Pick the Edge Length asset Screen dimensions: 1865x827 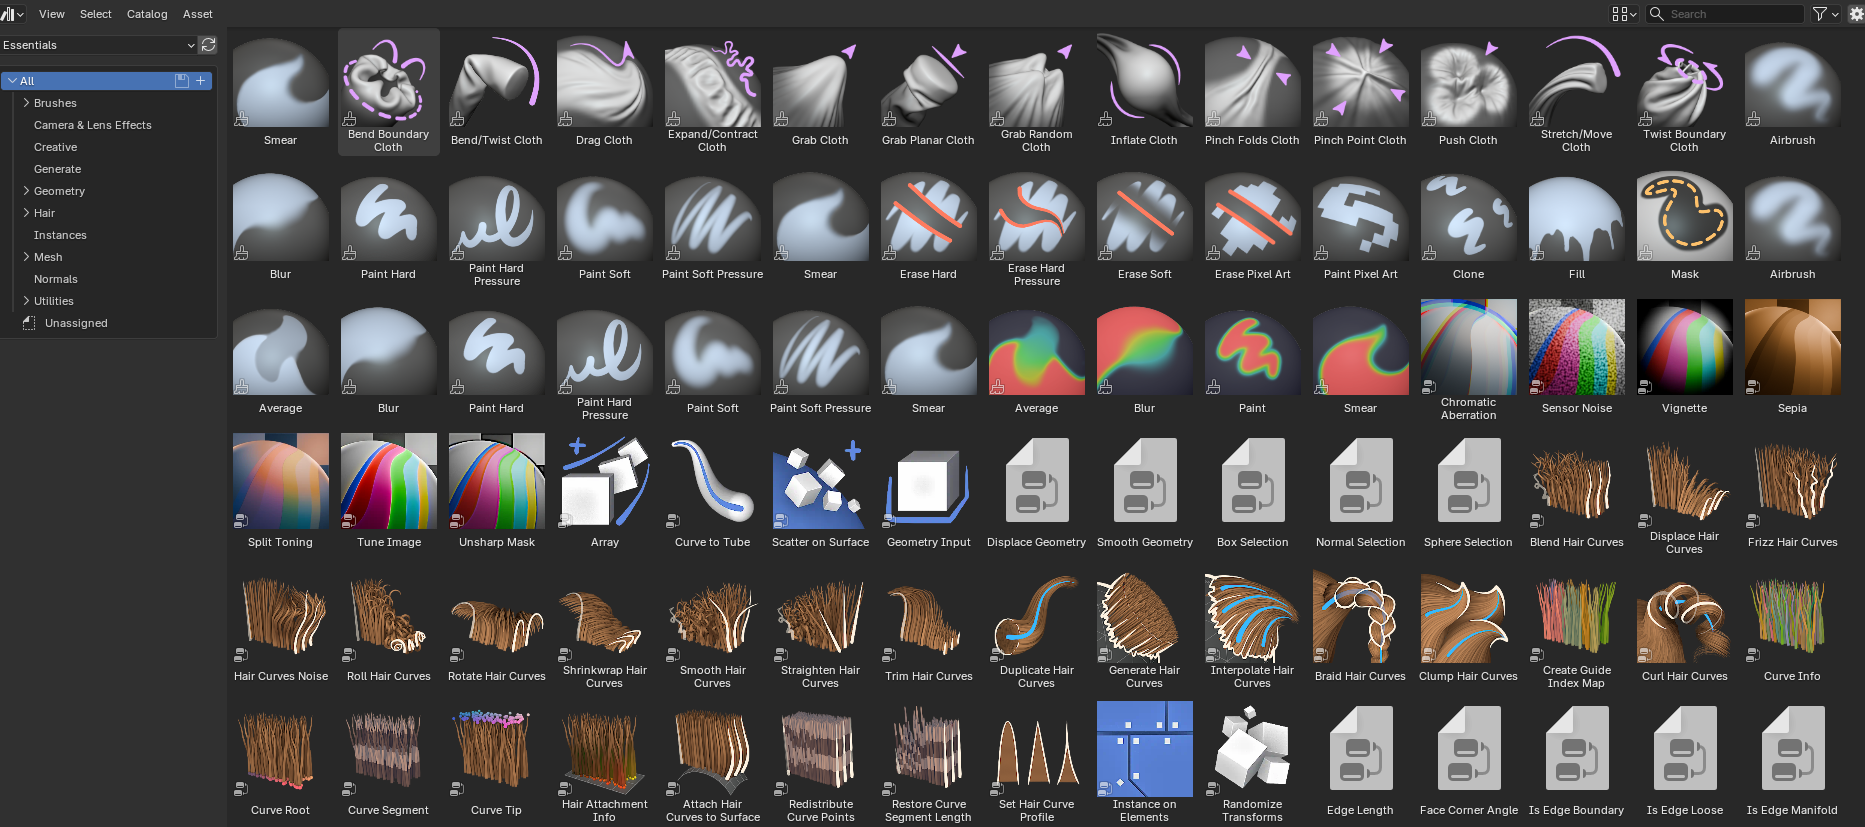pyautogui.click(x=1361, y=762)
